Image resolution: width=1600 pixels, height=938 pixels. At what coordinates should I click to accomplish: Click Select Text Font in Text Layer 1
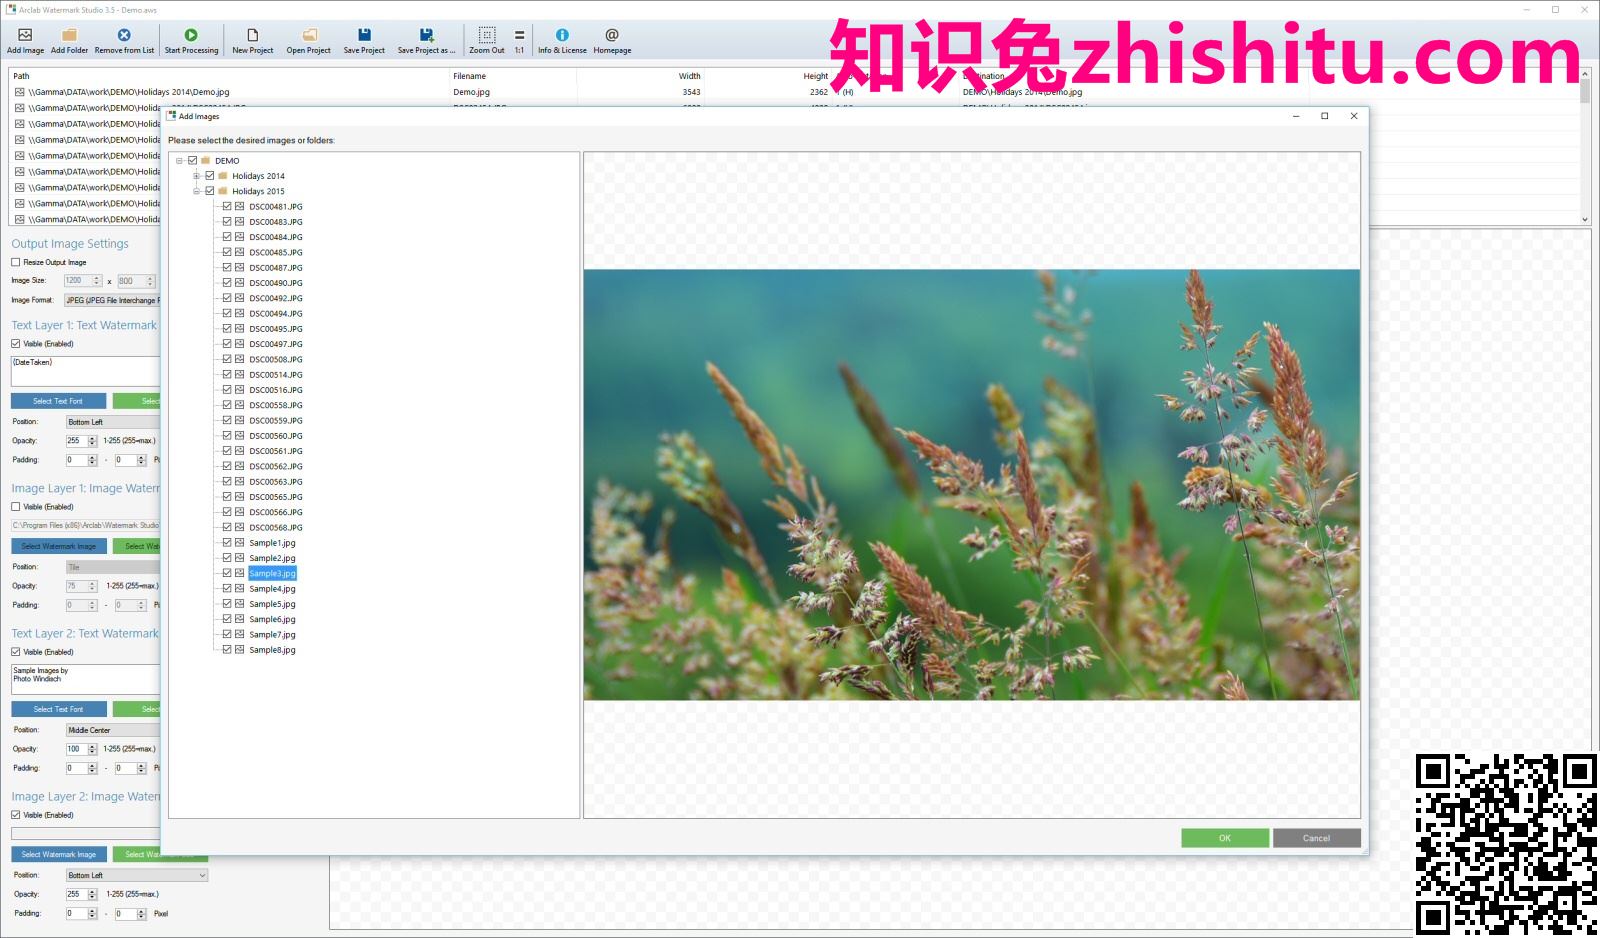click(58, 401)
